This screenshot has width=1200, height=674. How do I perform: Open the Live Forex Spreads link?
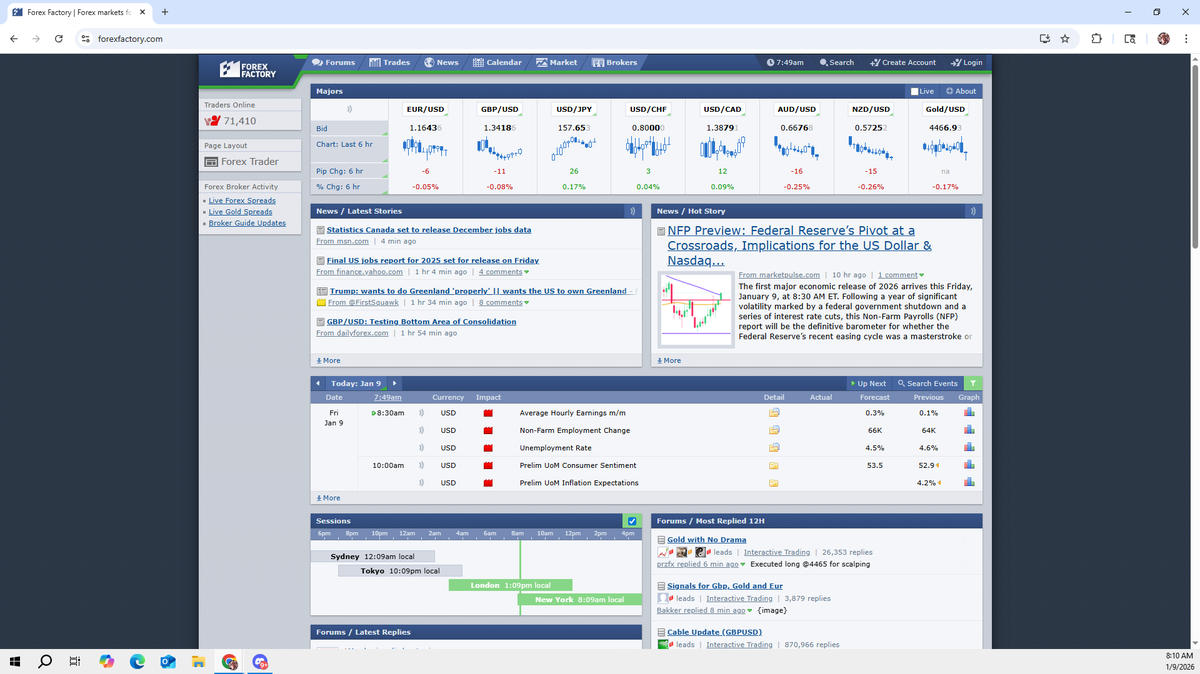point(242,201)
